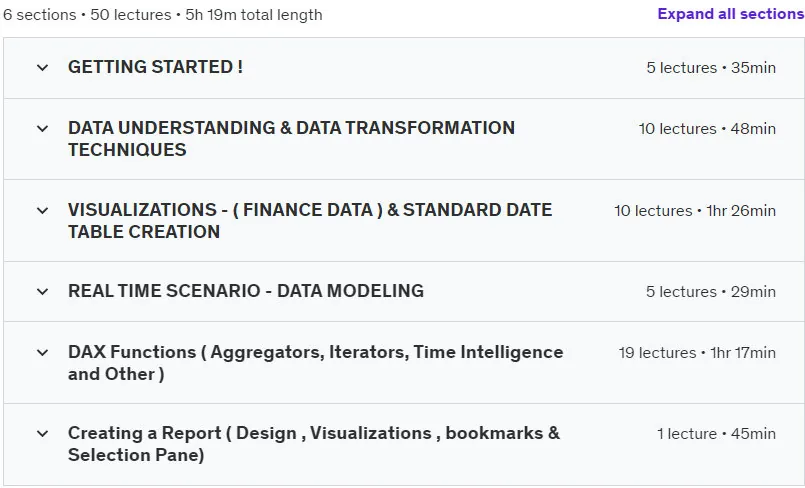
Task: Click the 1 lecture • 45min label
Action: [717, 434]
